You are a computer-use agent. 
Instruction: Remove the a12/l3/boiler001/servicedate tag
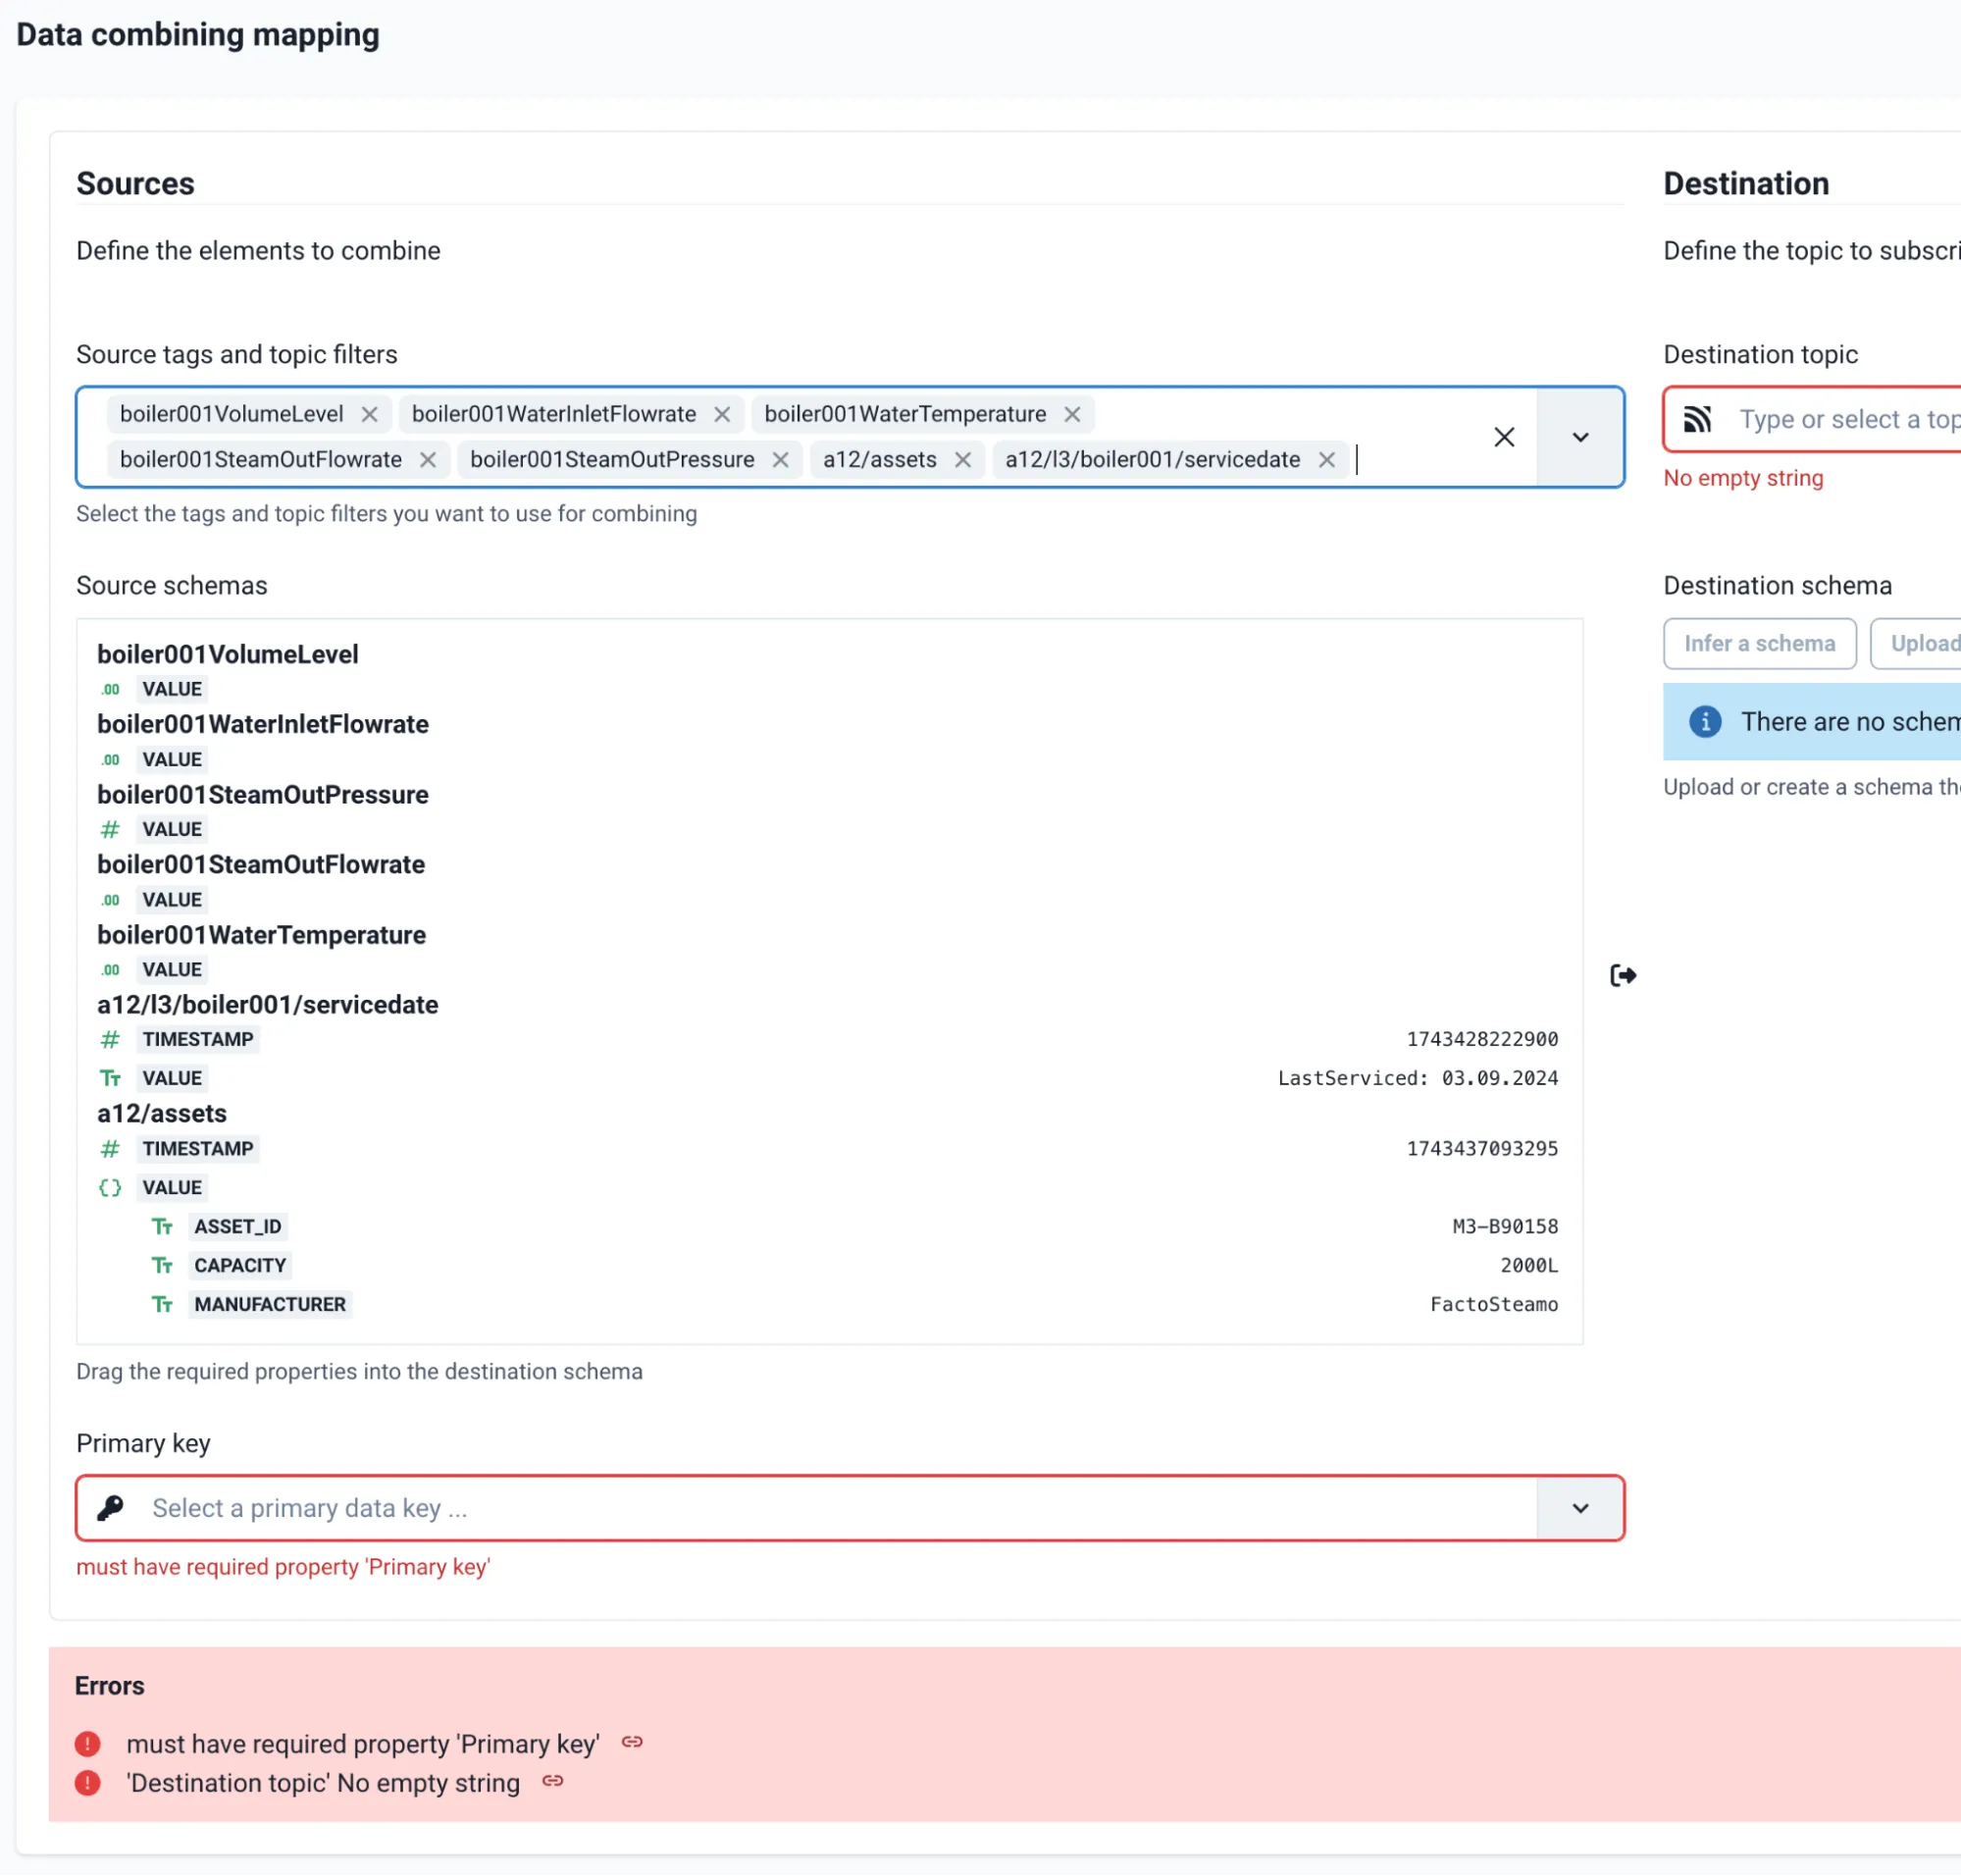tap(1327, 460)
